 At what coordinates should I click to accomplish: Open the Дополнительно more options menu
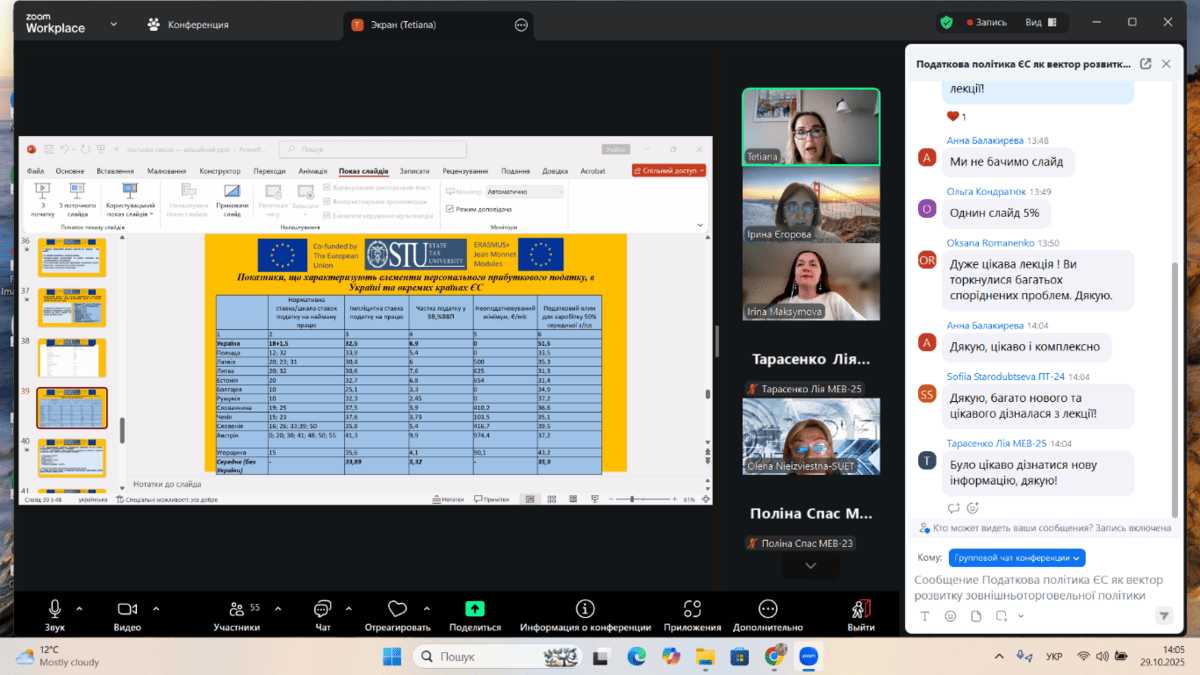[767, 609]
